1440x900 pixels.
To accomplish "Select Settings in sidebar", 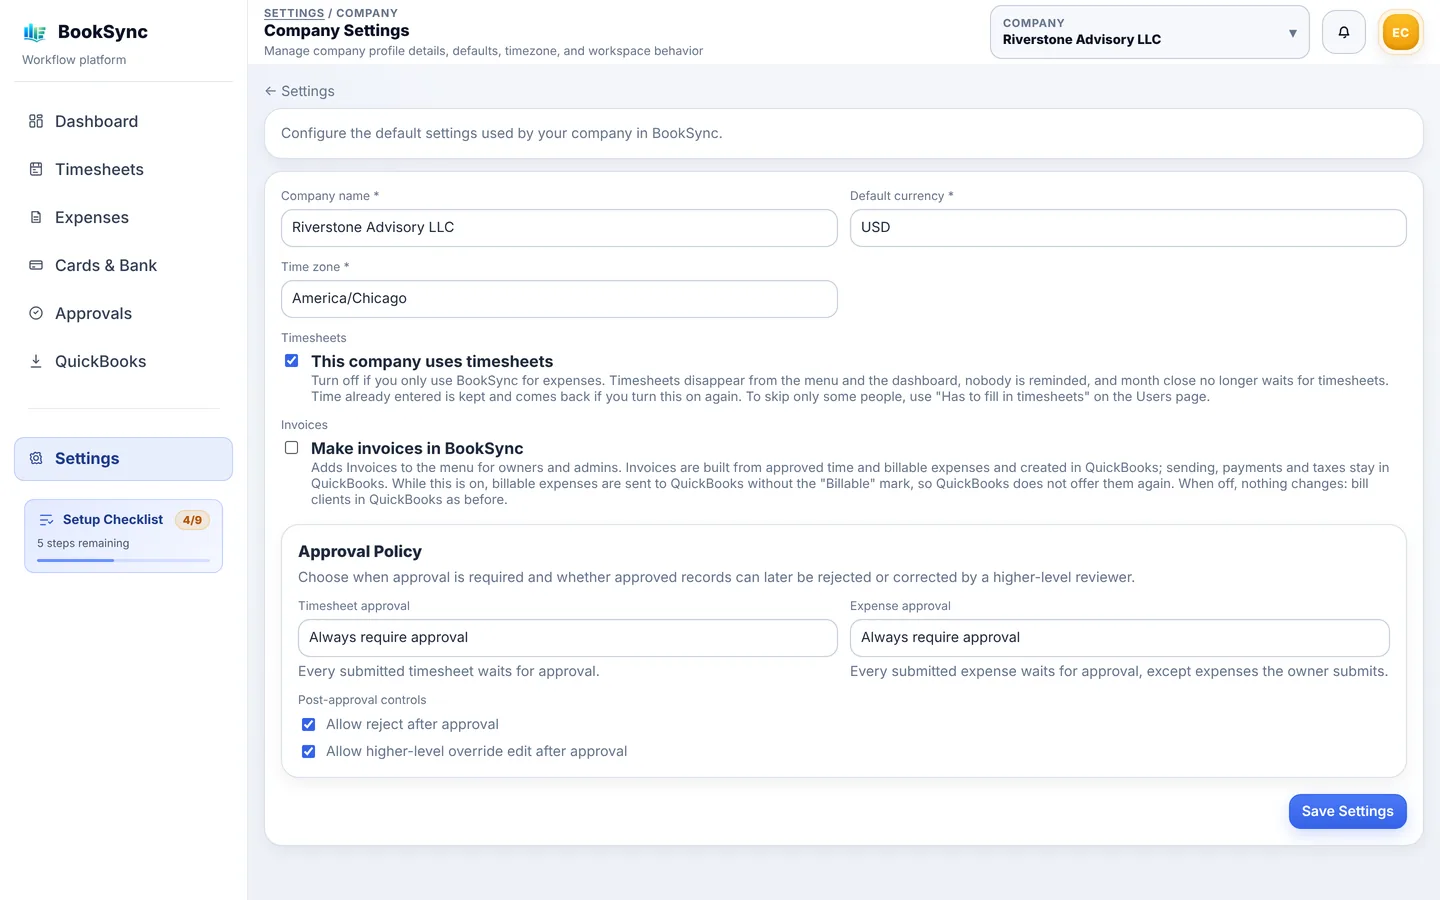I will [123, 458].
